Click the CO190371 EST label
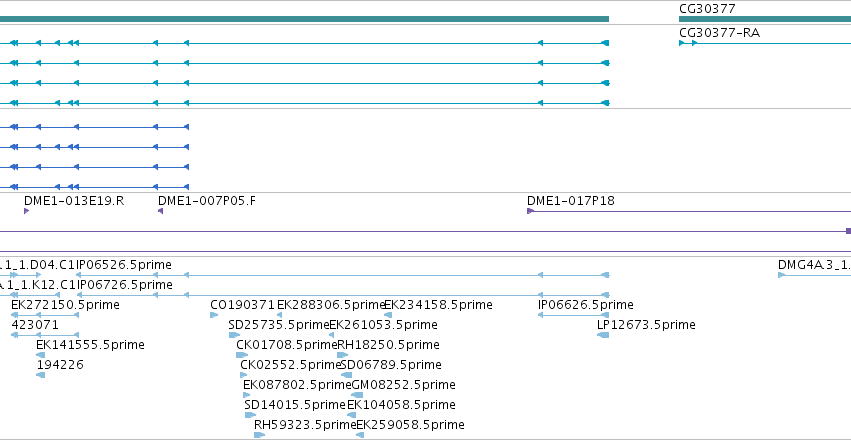Viewport: 851px width, 440px height. pyautogui.click(x=243, y=305)
